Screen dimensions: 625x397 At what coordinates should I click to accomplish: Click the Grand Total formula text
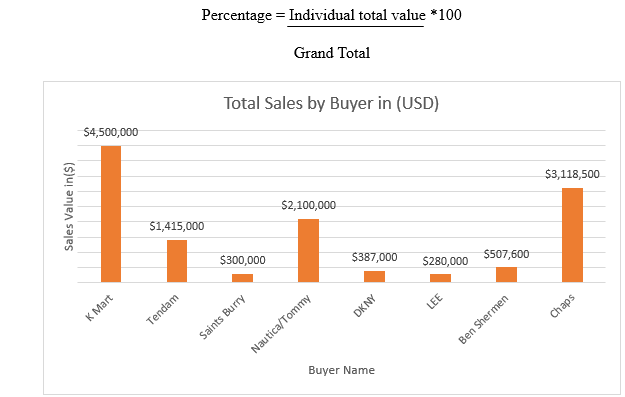click(x=332, y=53)
